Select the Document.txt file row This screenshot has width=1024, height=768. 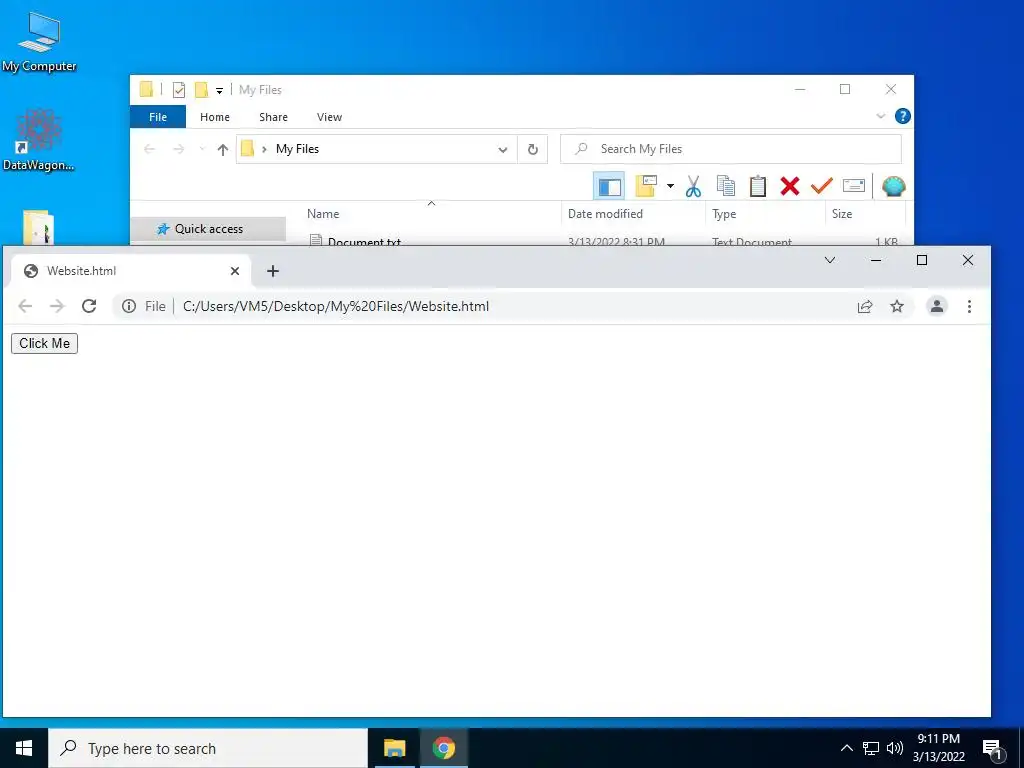(604, 241)
